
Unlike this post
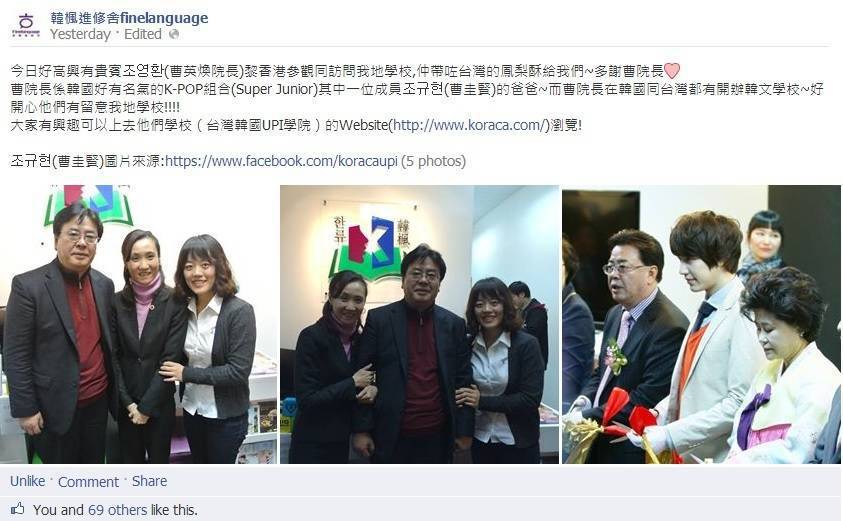tap(27, 481)
